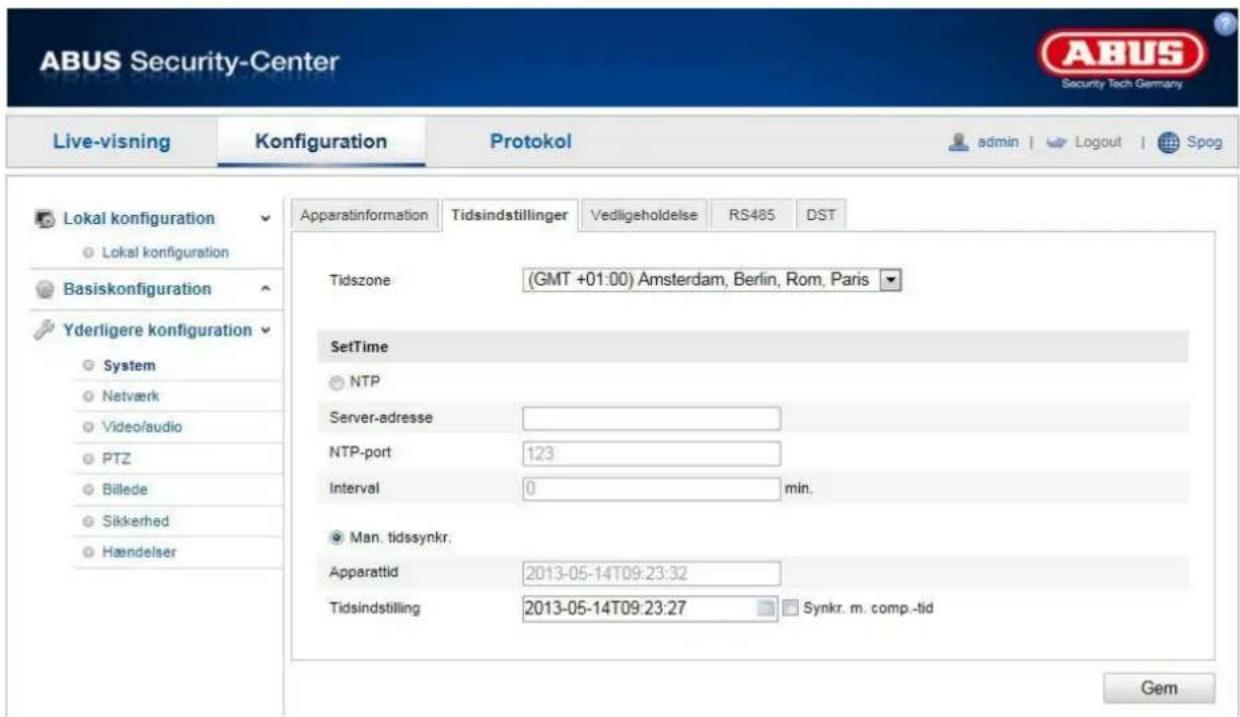Collapse the Yderligere konfiguration section
1240x717 pixels.
(264, 331)
